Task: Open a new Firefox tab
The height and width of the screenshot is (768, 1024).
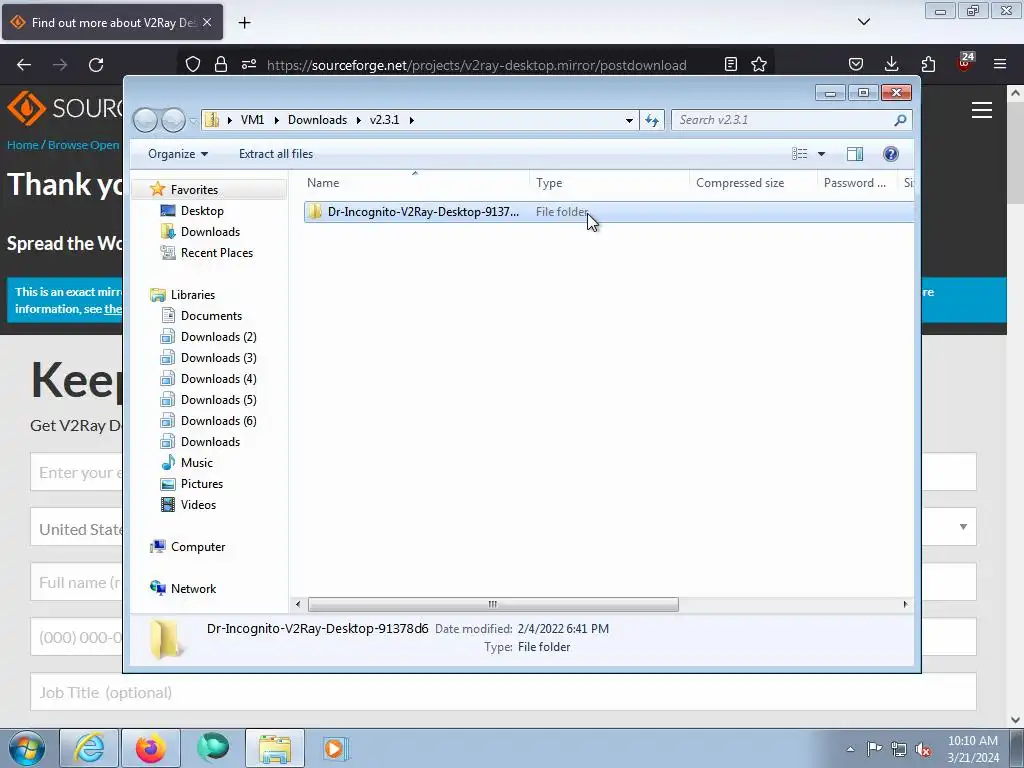Action: click(x=244, y=23)
